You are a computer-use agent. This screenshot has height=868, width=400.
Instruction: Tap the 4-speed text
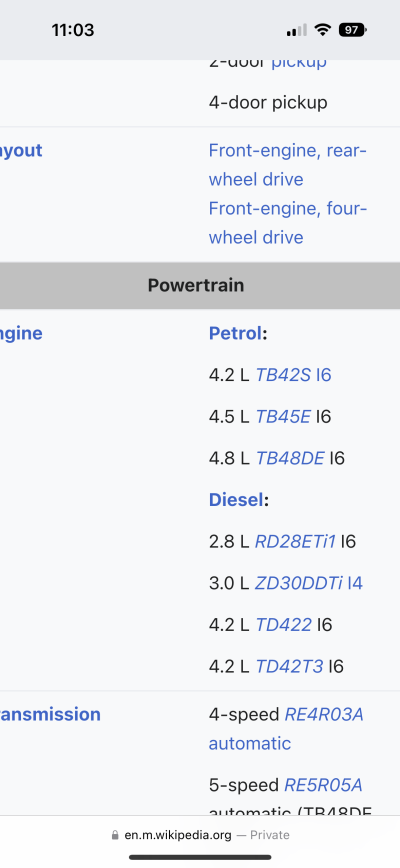(244, 715)
